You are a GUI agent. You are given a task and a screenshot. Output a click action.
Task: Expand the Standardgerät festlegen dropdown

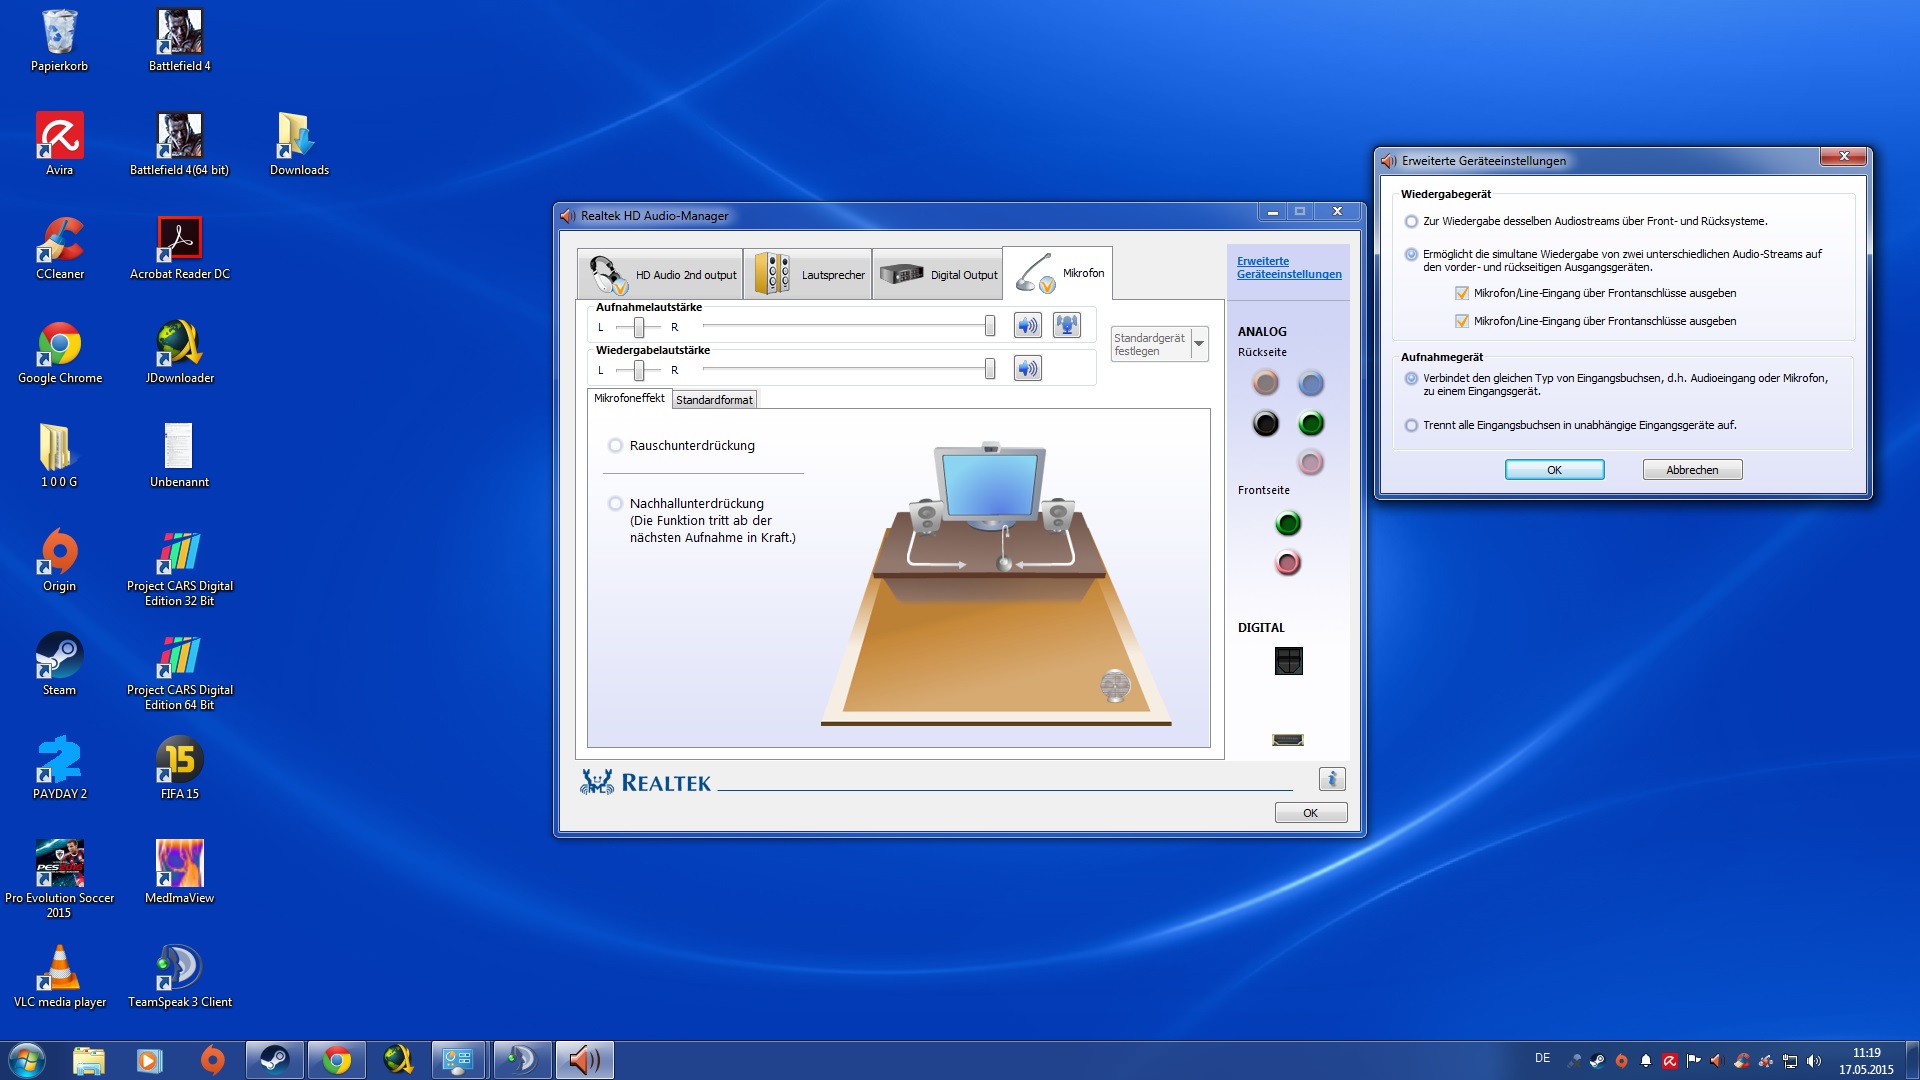[x=1198, y=344]
